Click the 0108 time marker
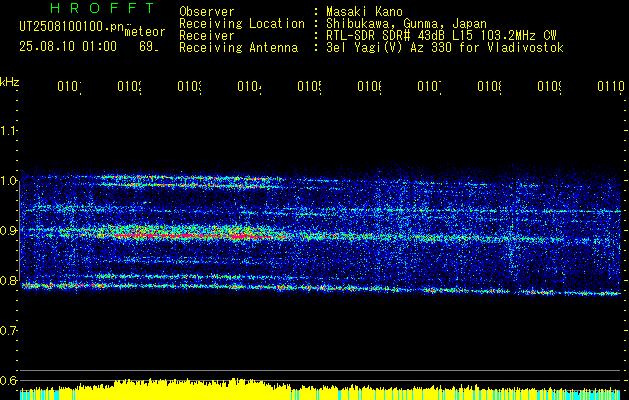This screenshot has height=400, width=629. point(489,87)
